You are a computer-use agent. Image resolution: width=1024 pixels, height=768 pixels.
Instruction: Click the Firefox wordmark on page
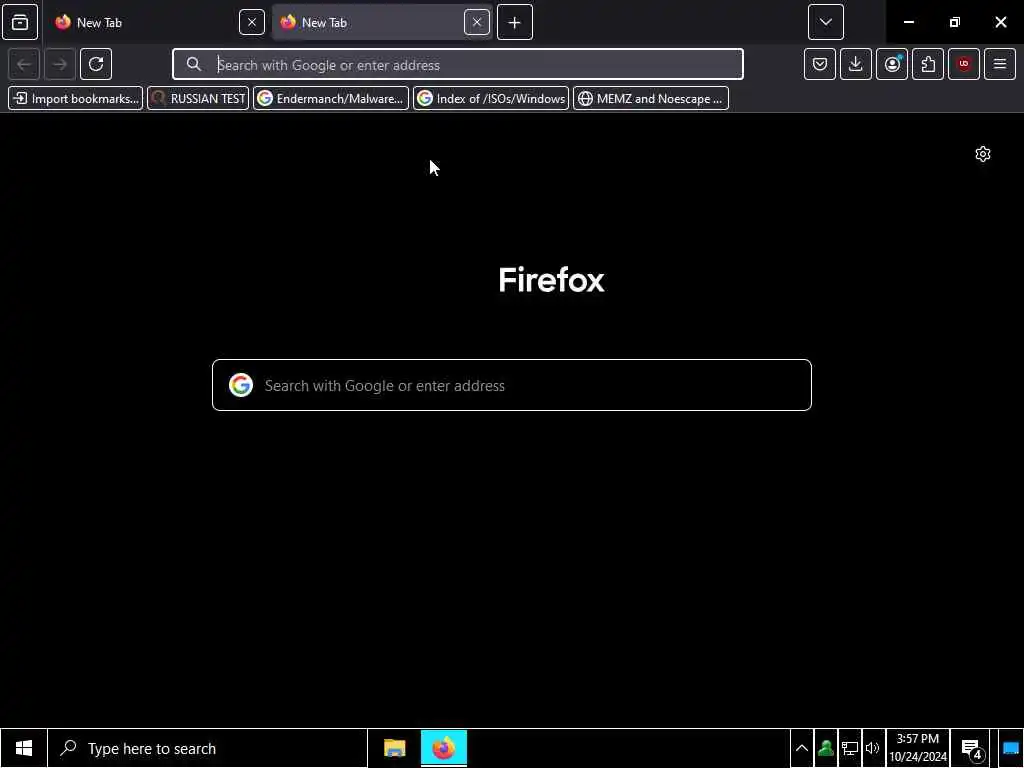[x=551, y=280]
